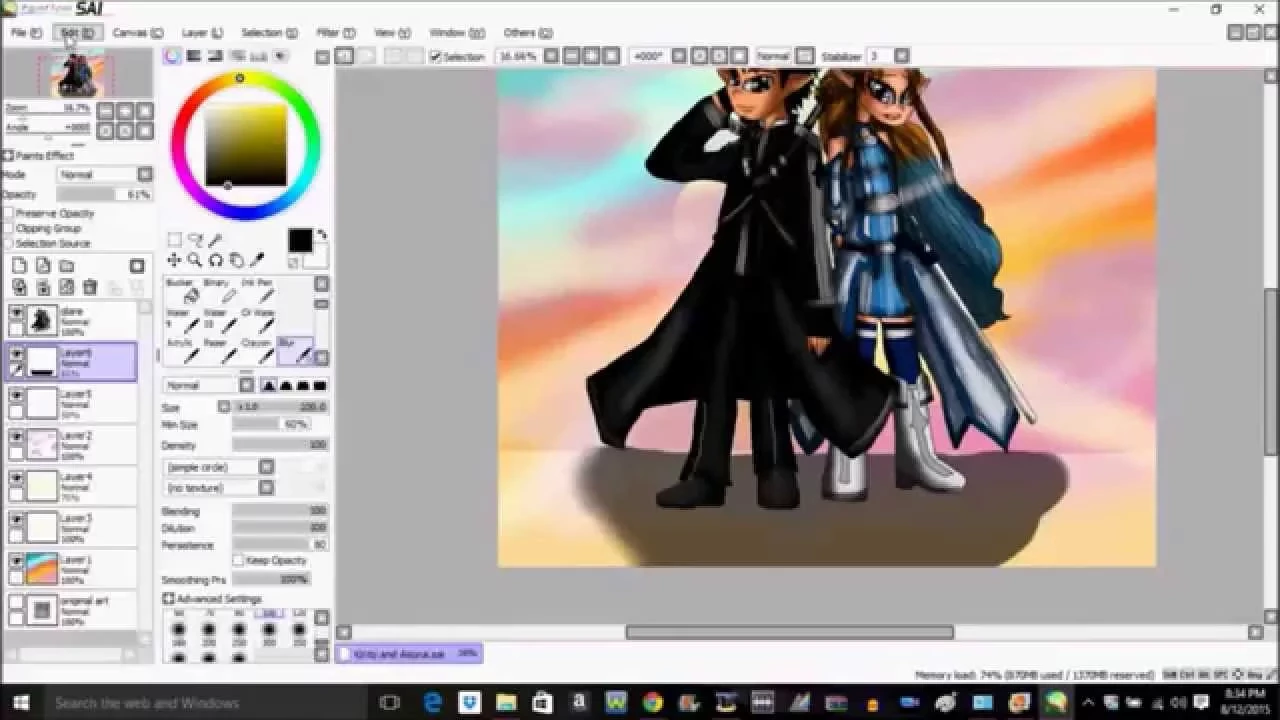Open the Stabilizer value dropdown

(902, 57)
